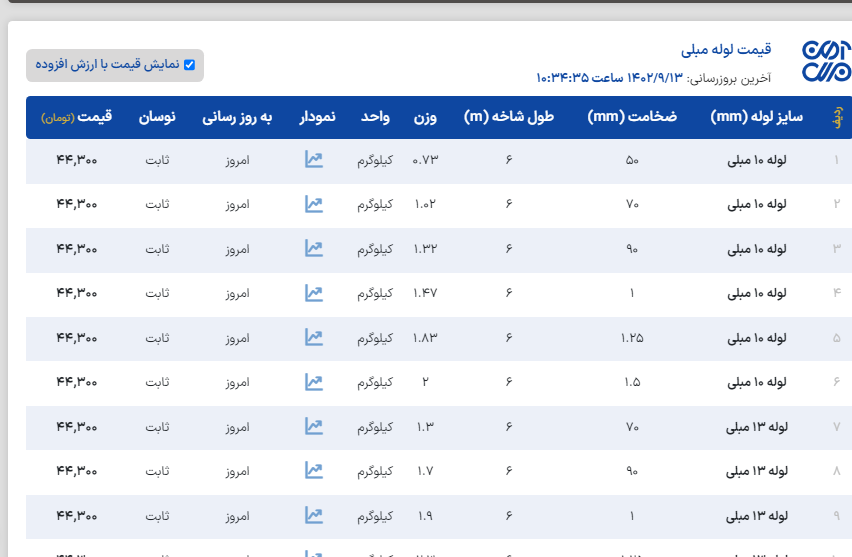Open chart icon in row 9

(x=314, y=516)
